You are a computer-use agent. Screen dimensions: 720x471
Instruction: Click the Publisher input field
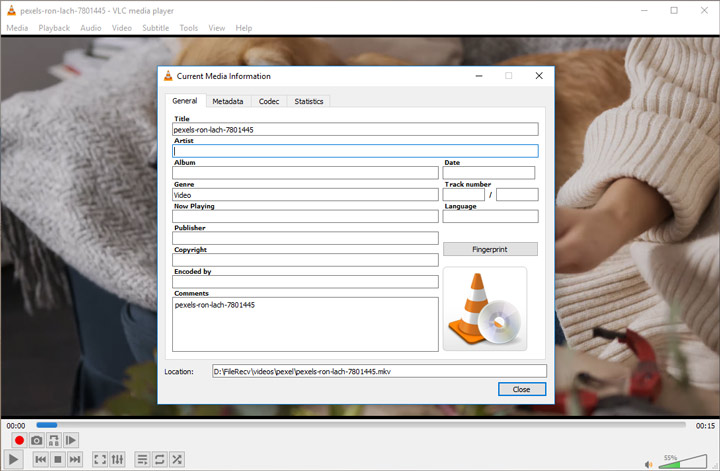[x=305, y=238]
